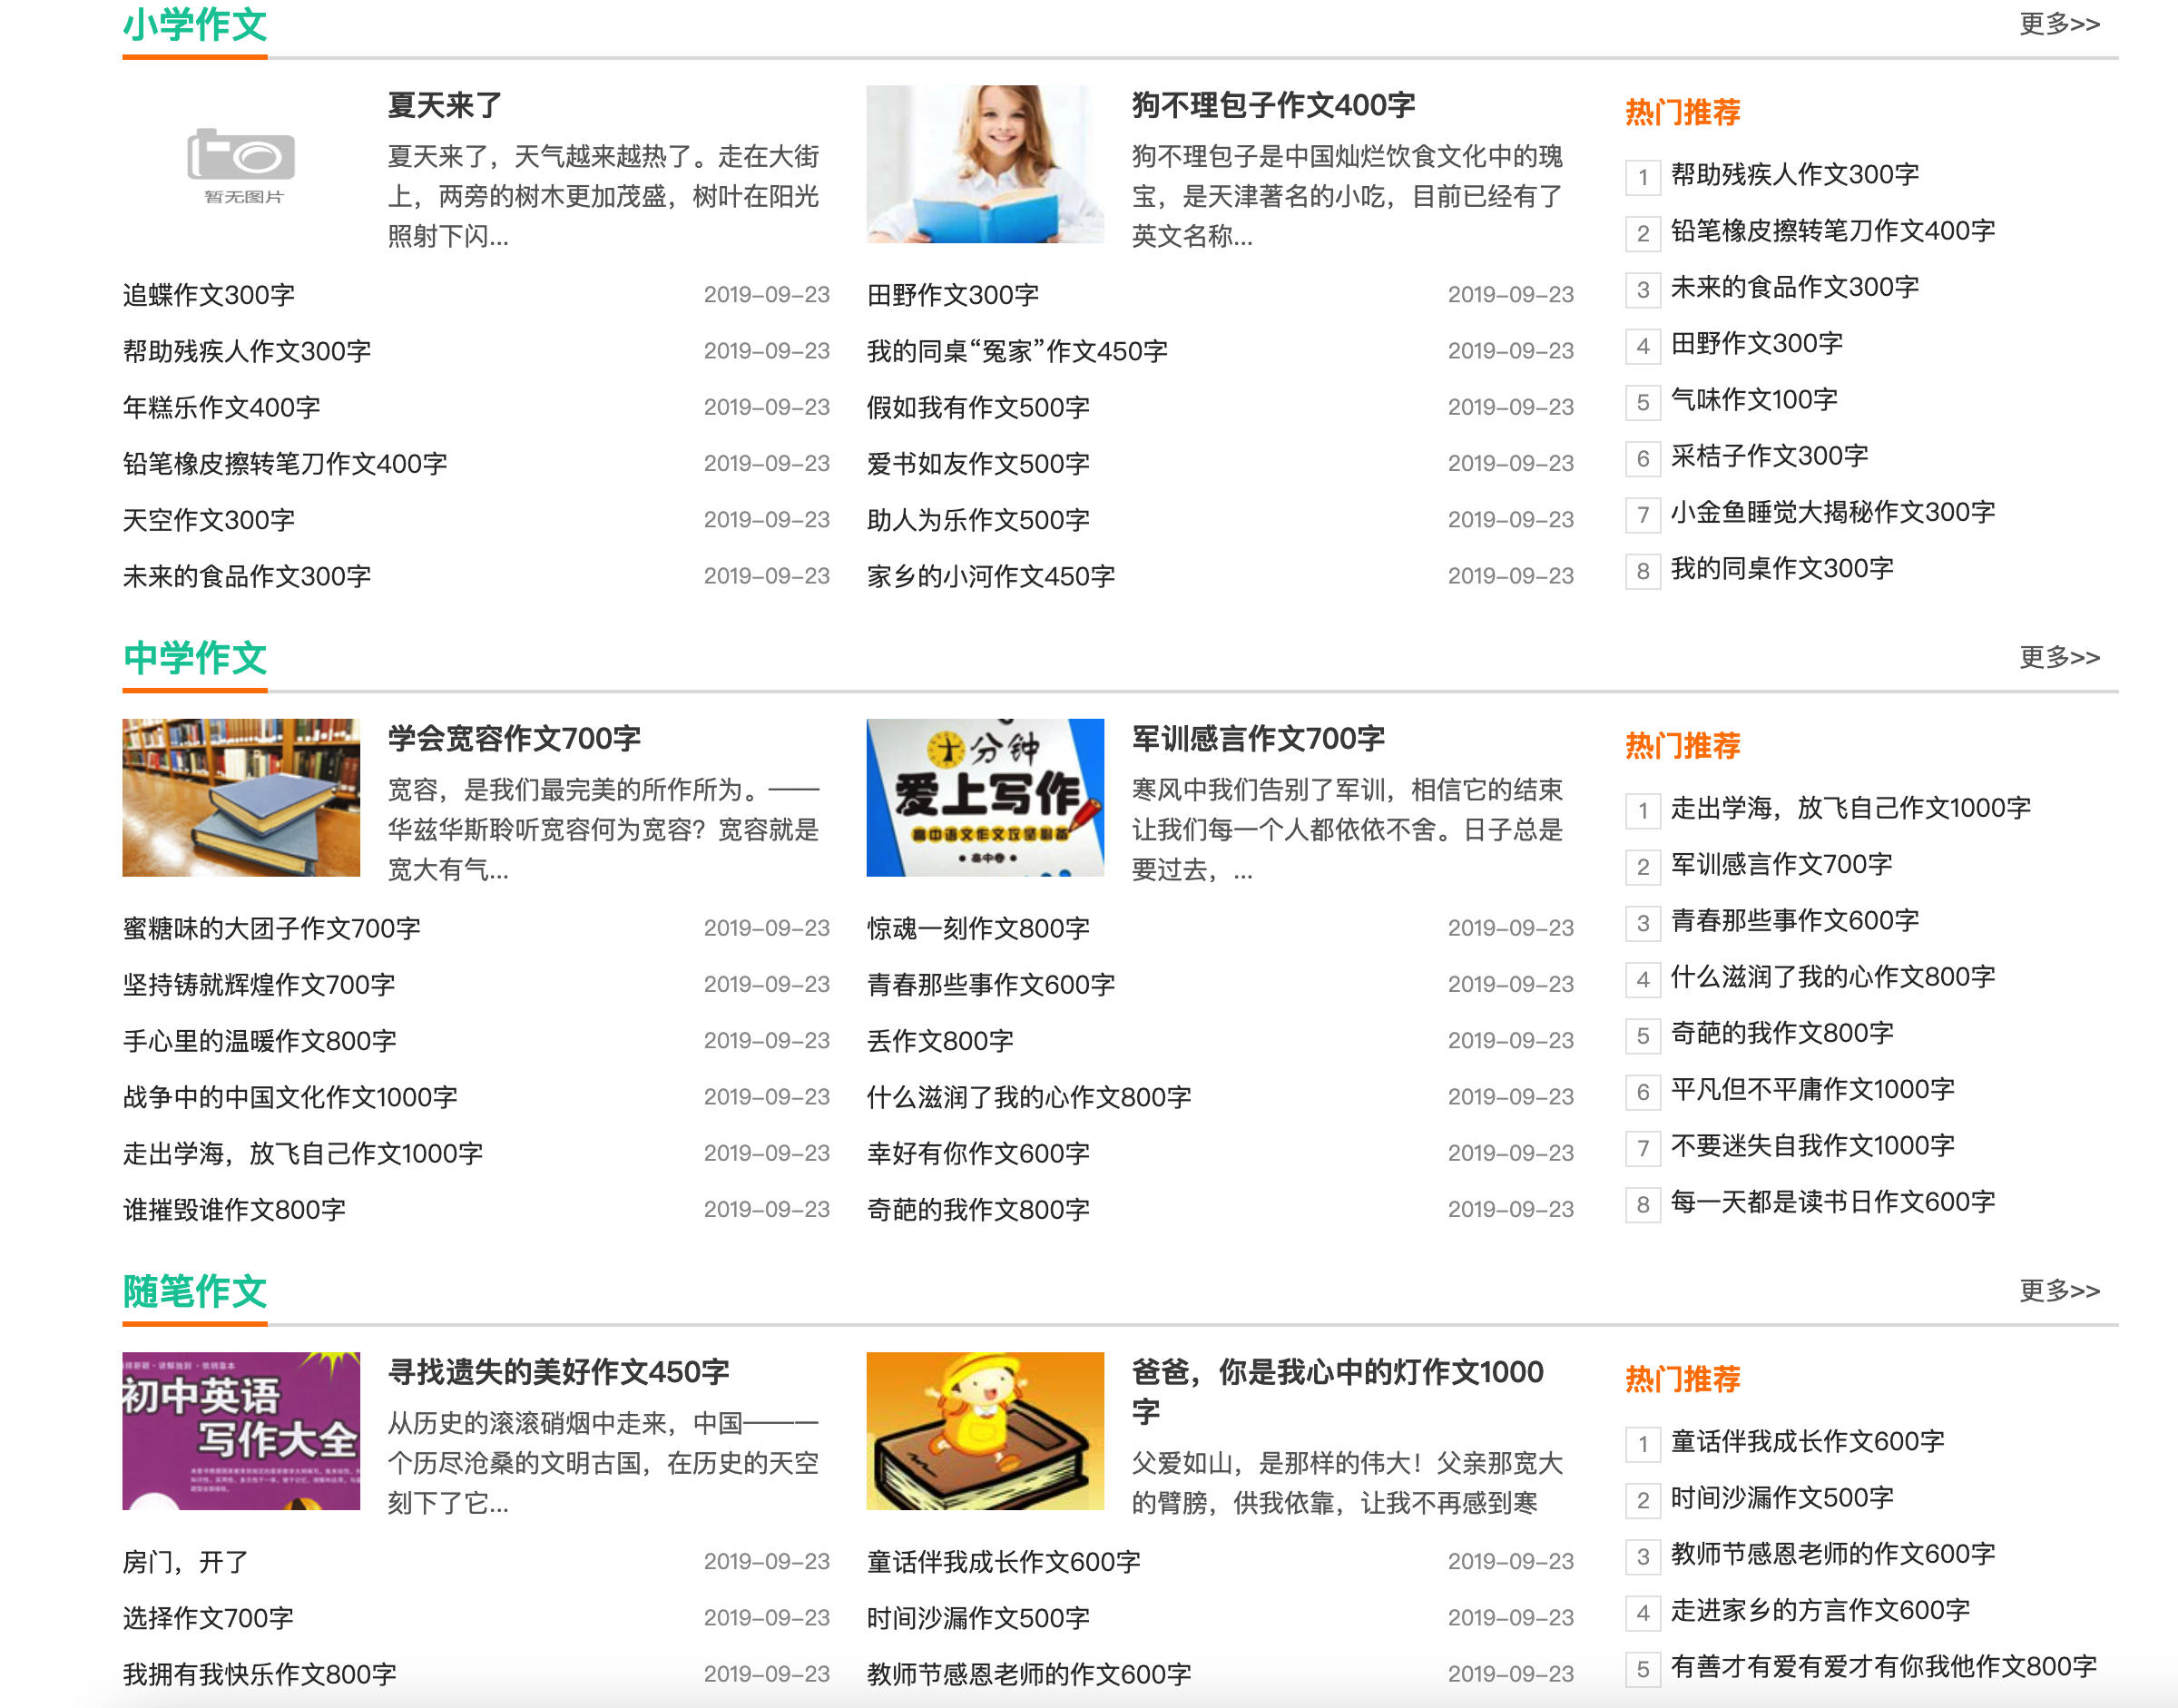Open hot pick 采桔子作文300字
The width and height of the screenshot is (2178, 1708).
click(1769, 456)
